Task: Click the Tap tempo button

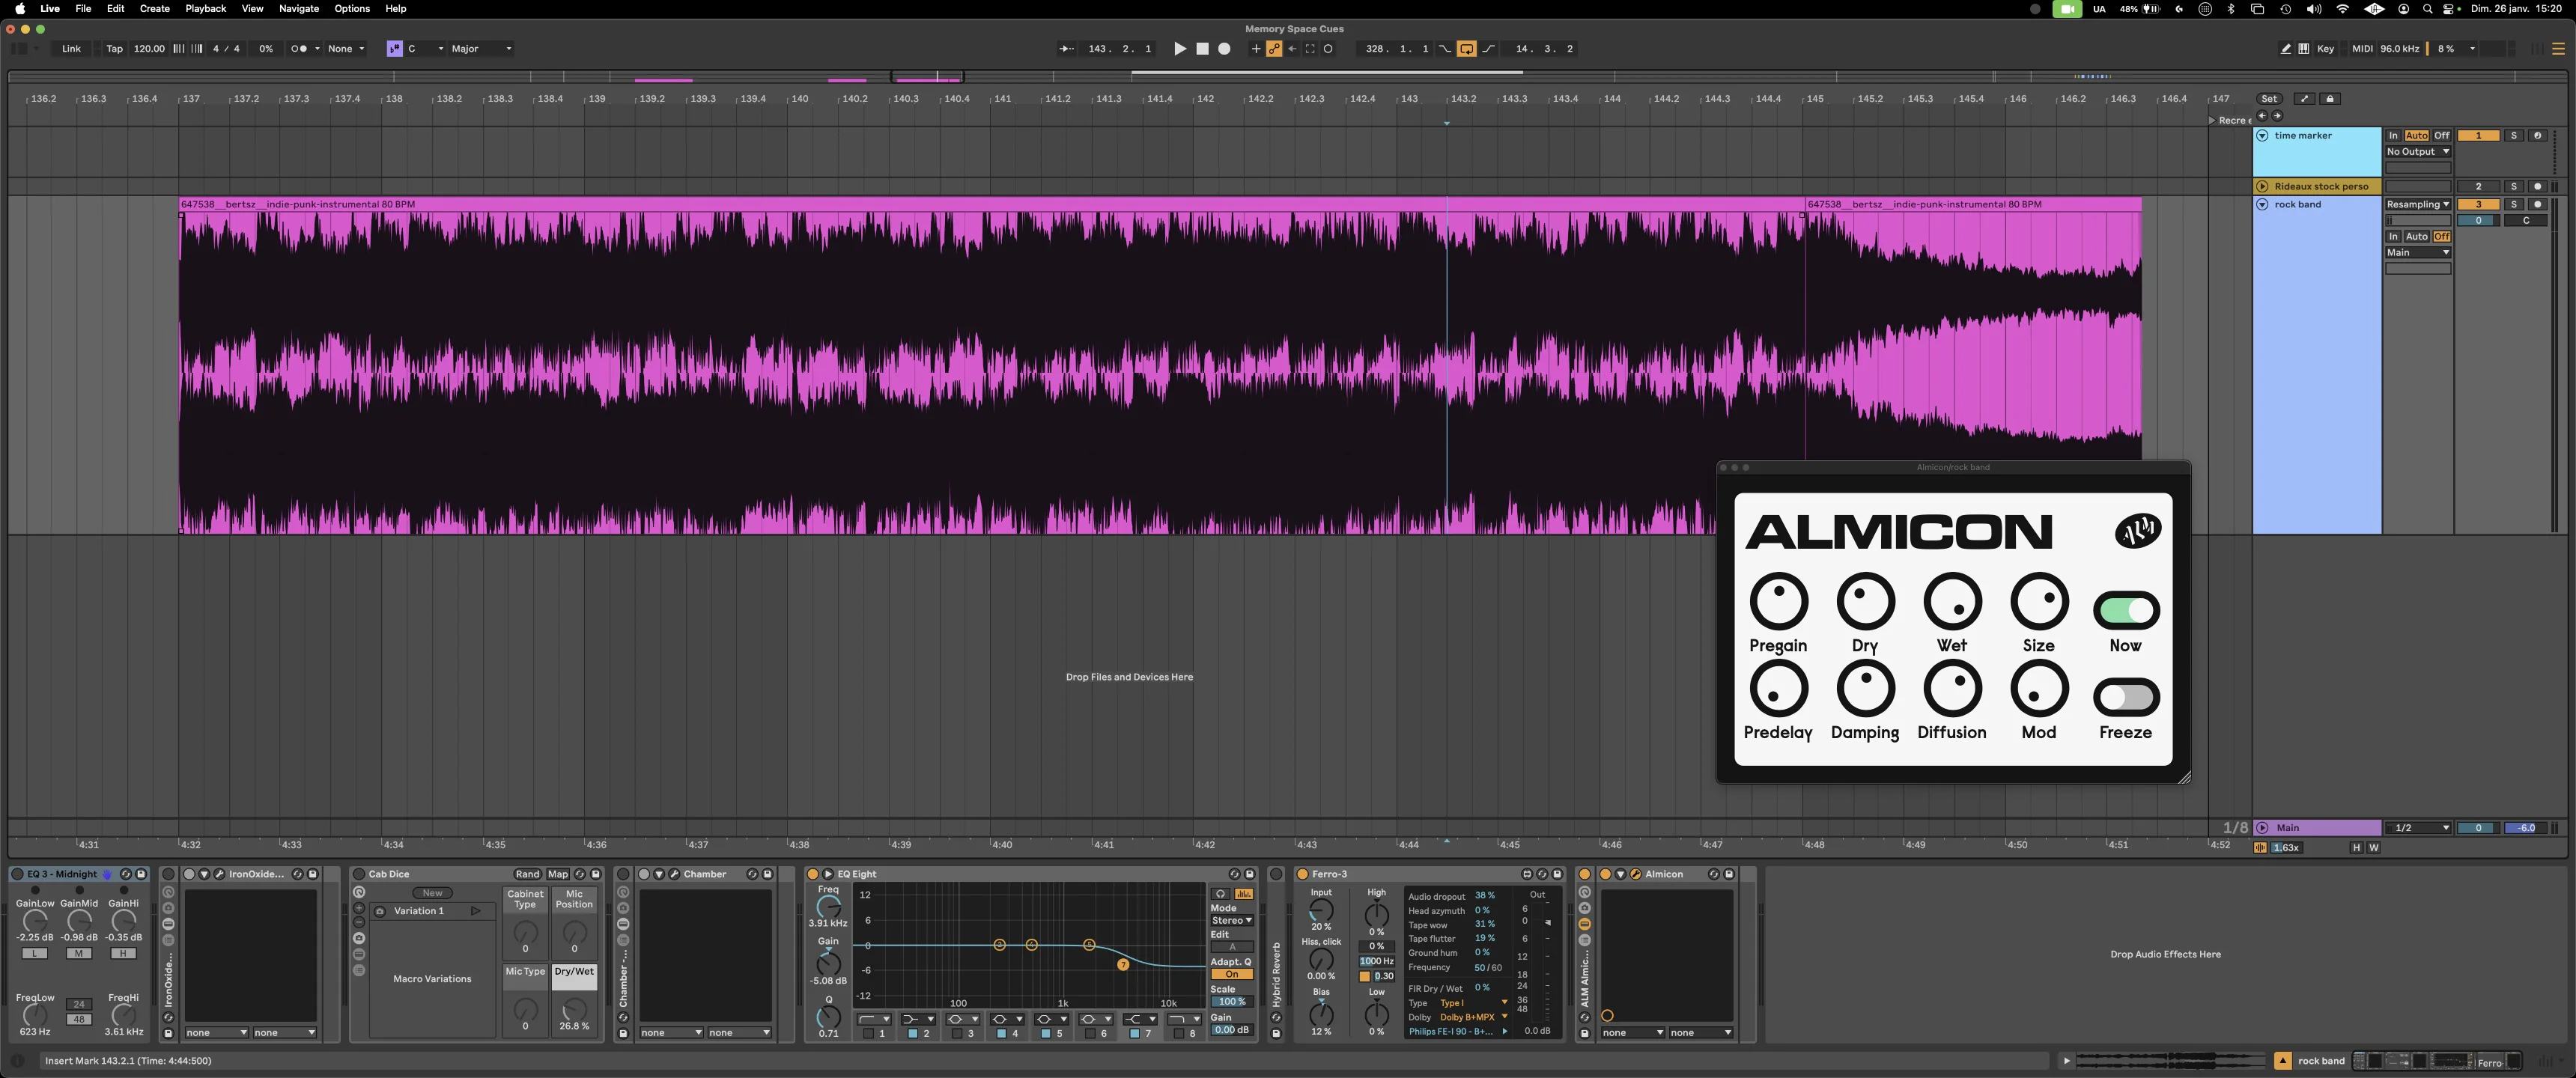Action: [114, 49]
